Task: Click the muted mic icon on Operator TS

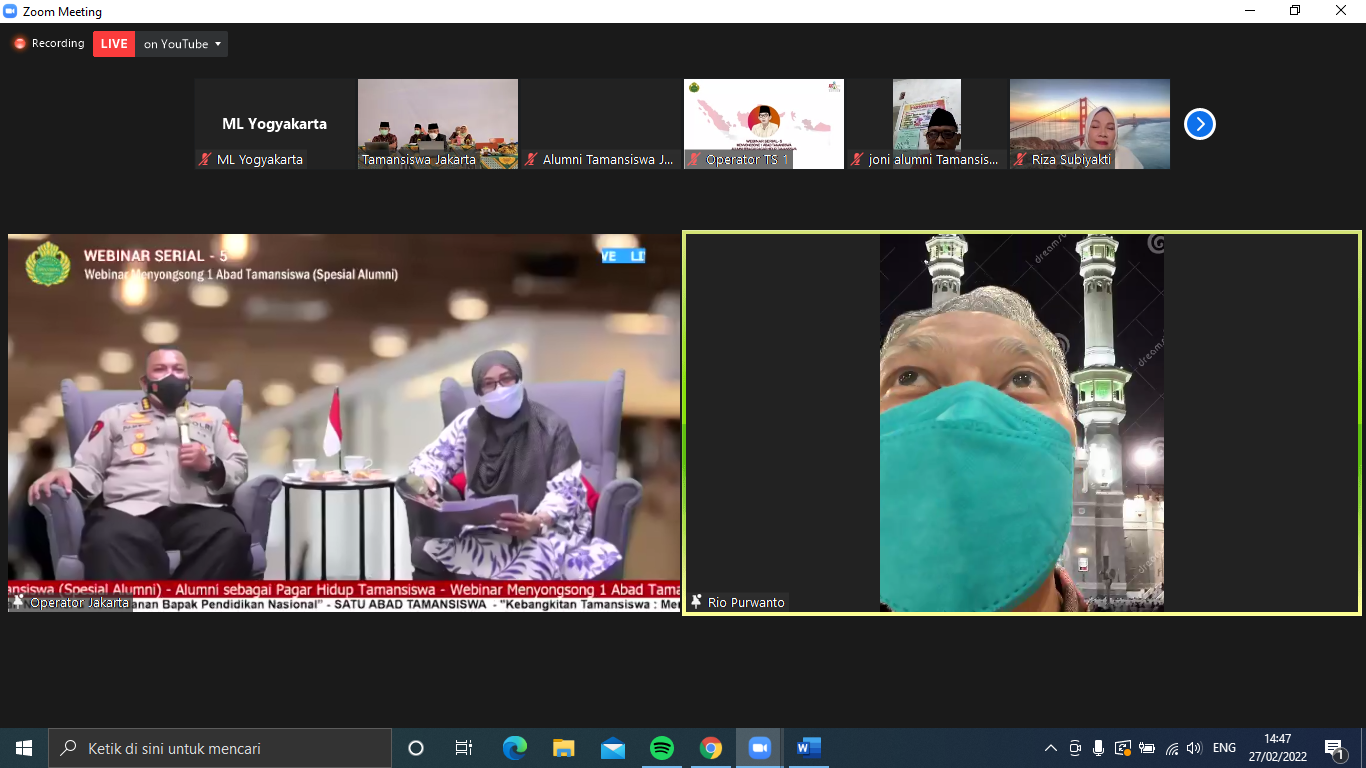Action: 694,160
